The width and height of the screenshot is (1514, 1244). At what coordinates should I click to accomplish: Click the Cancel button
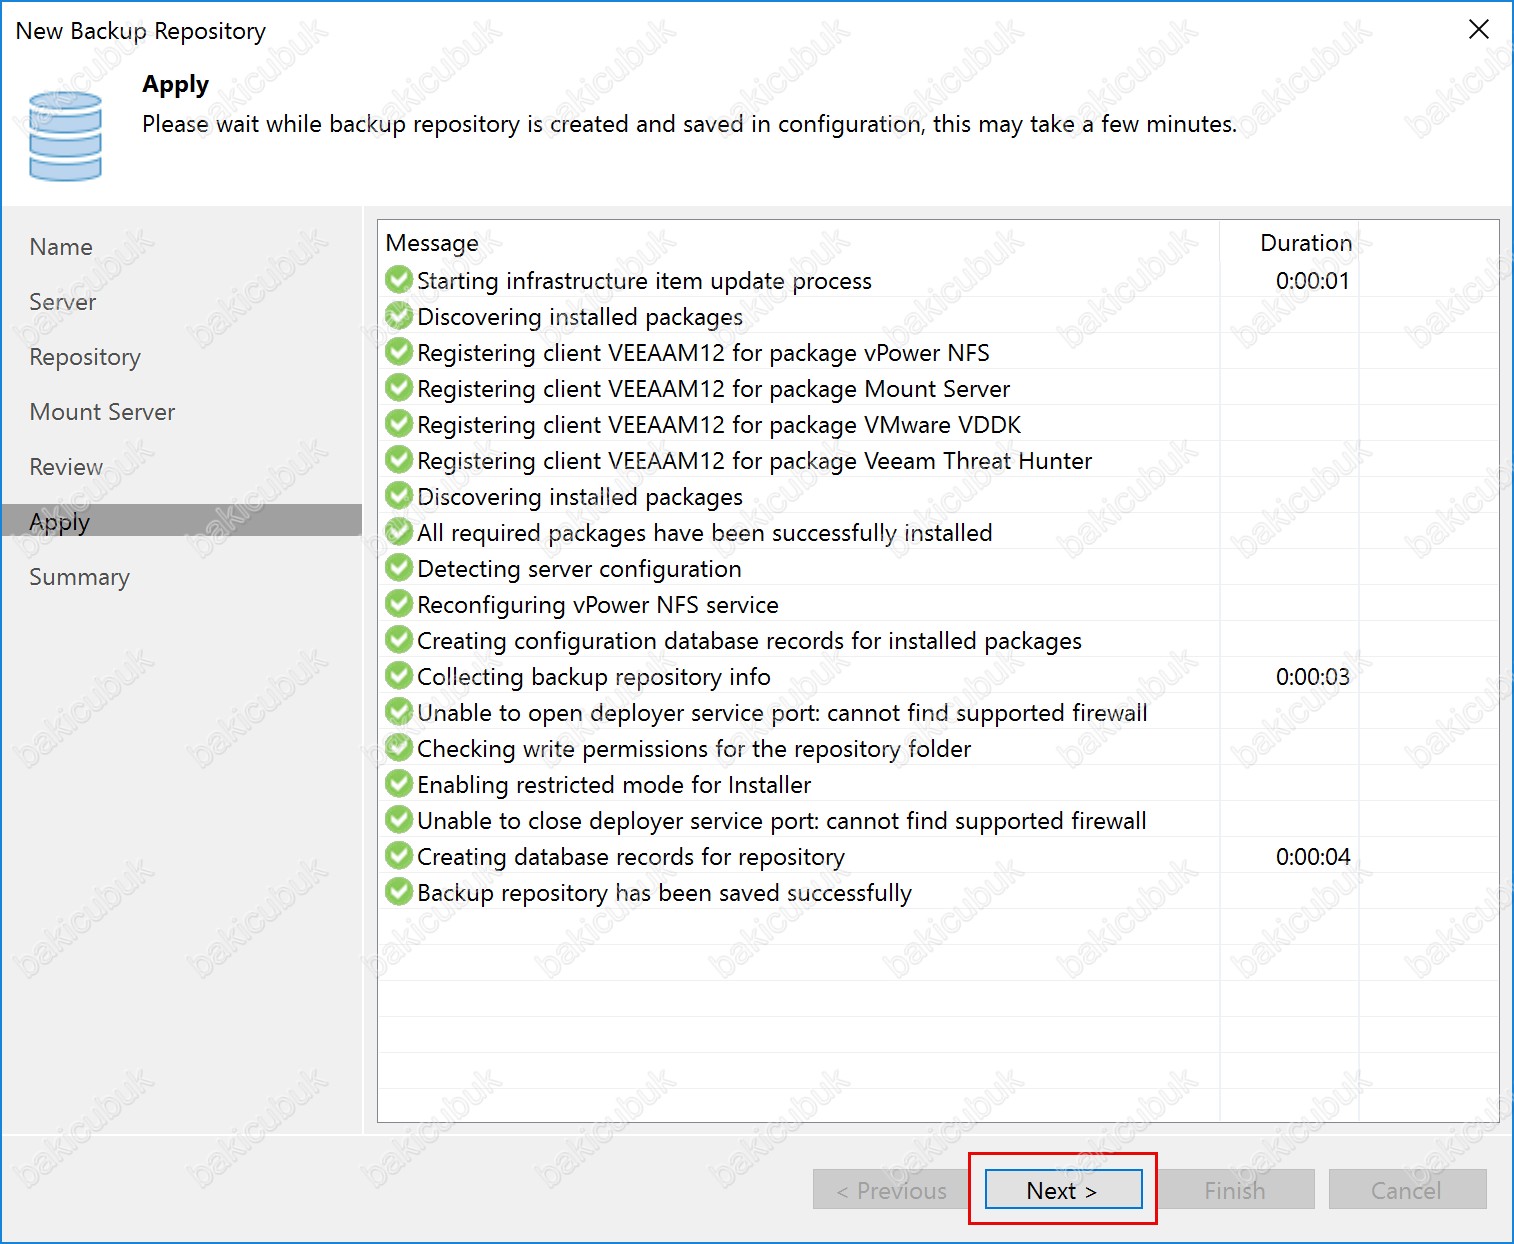1407,1190
